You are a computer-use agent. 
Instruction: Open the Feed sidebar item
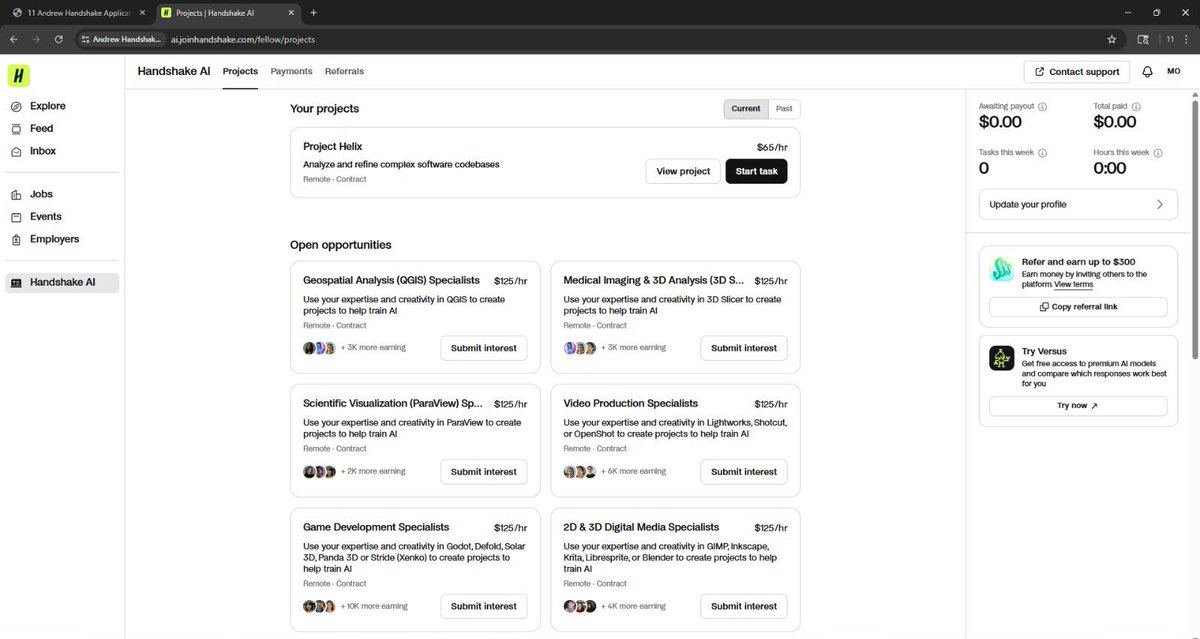[x=32, y=128]
